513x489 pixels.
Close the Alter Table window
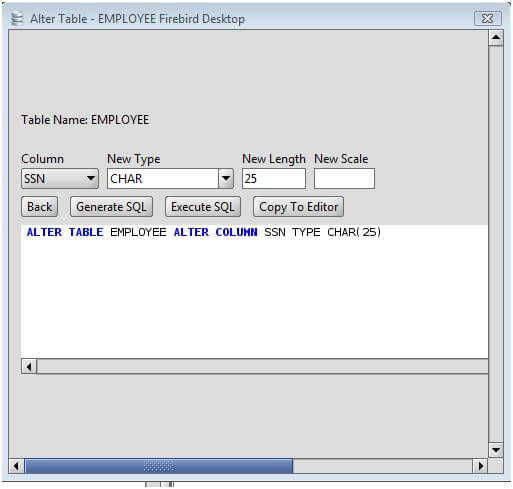[488, 18]
